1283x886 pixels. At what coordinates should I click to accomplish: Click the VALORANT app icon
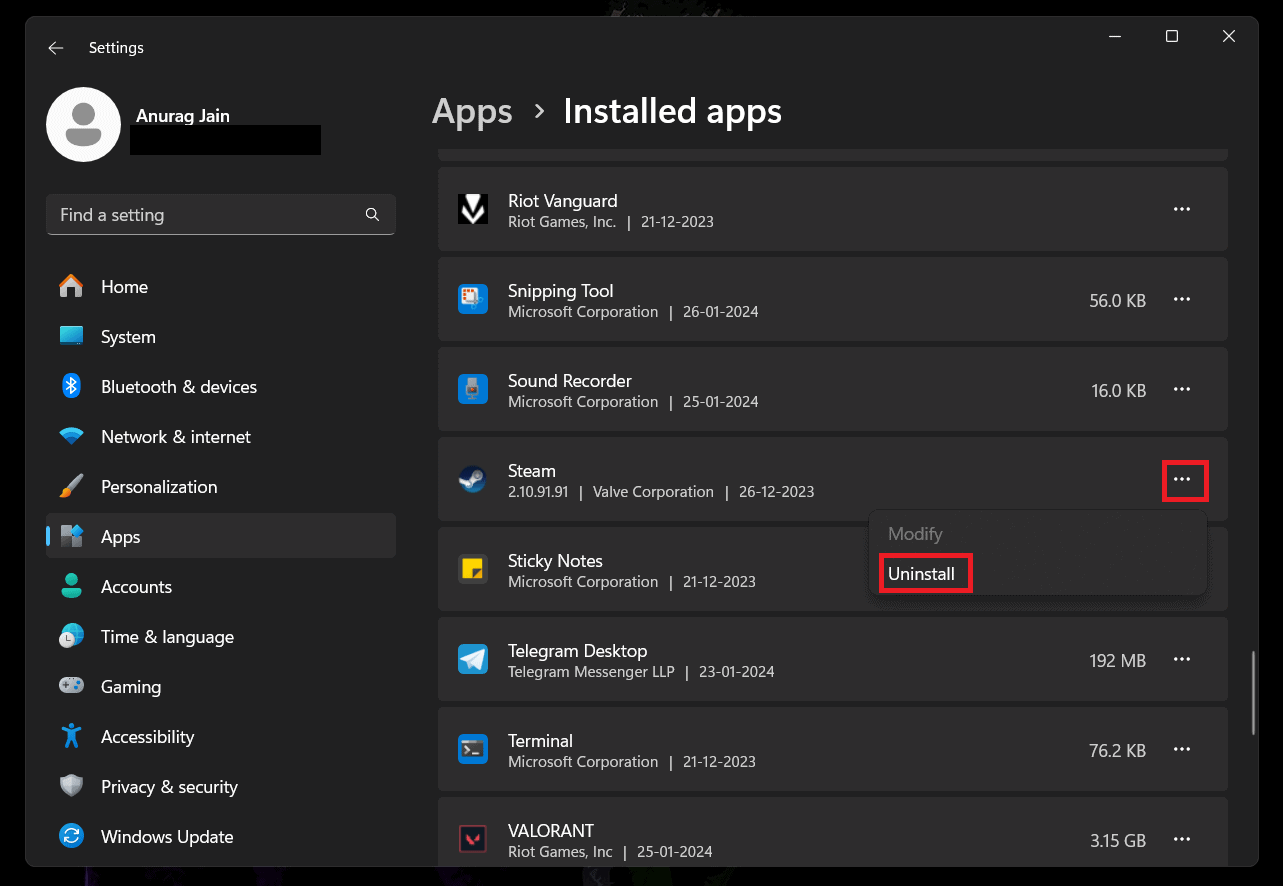click(x=472, y=840)
